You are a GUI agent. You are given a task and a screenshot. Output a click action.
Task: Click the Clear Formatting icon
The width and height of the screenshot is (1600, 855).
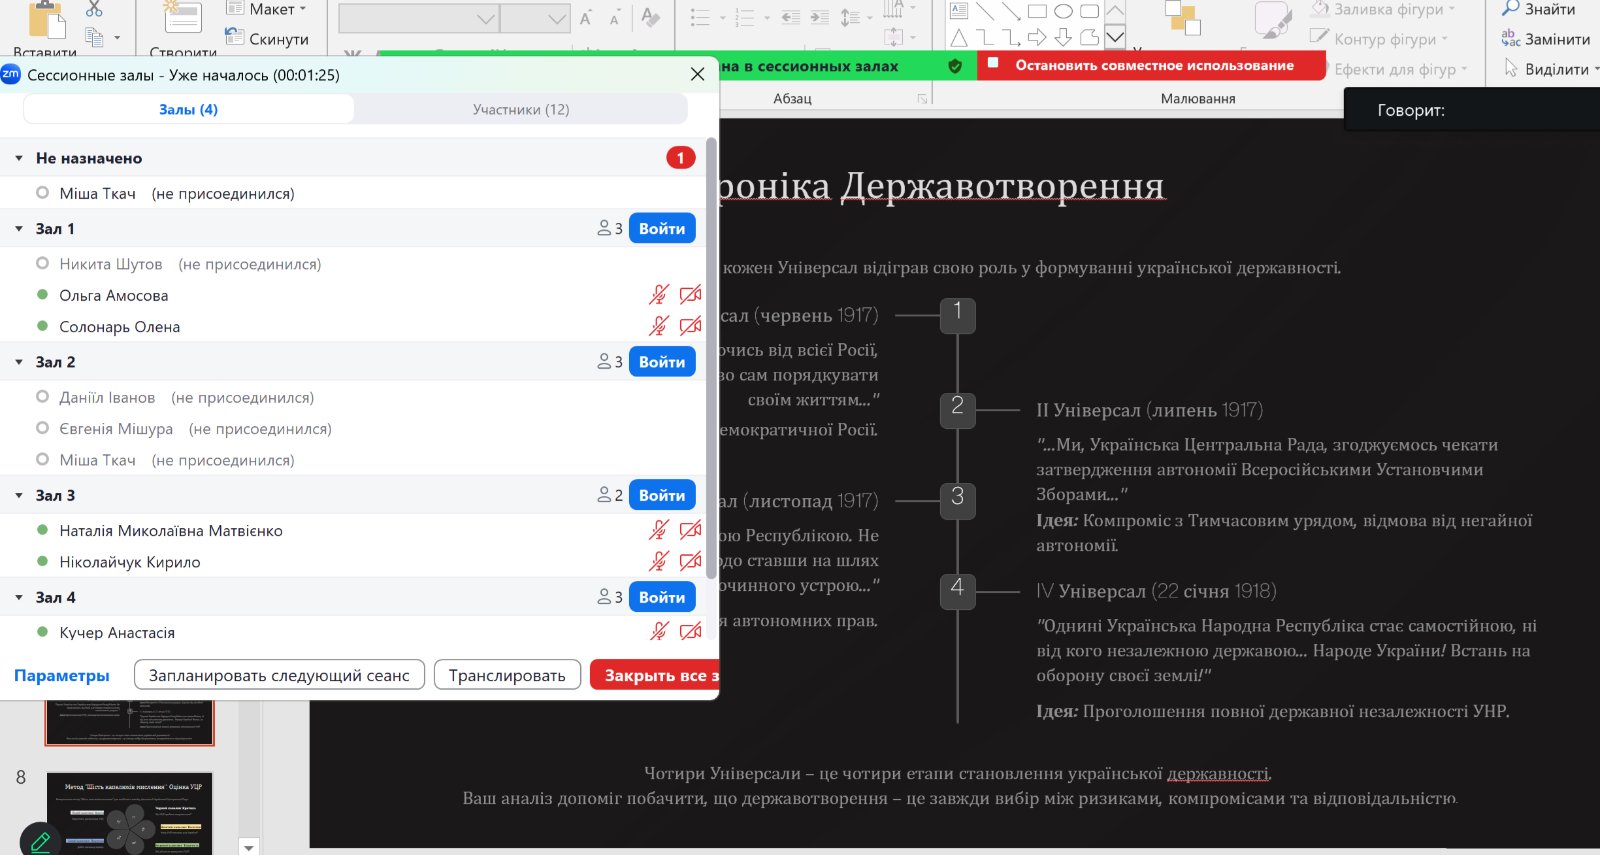tap(650, 17)
